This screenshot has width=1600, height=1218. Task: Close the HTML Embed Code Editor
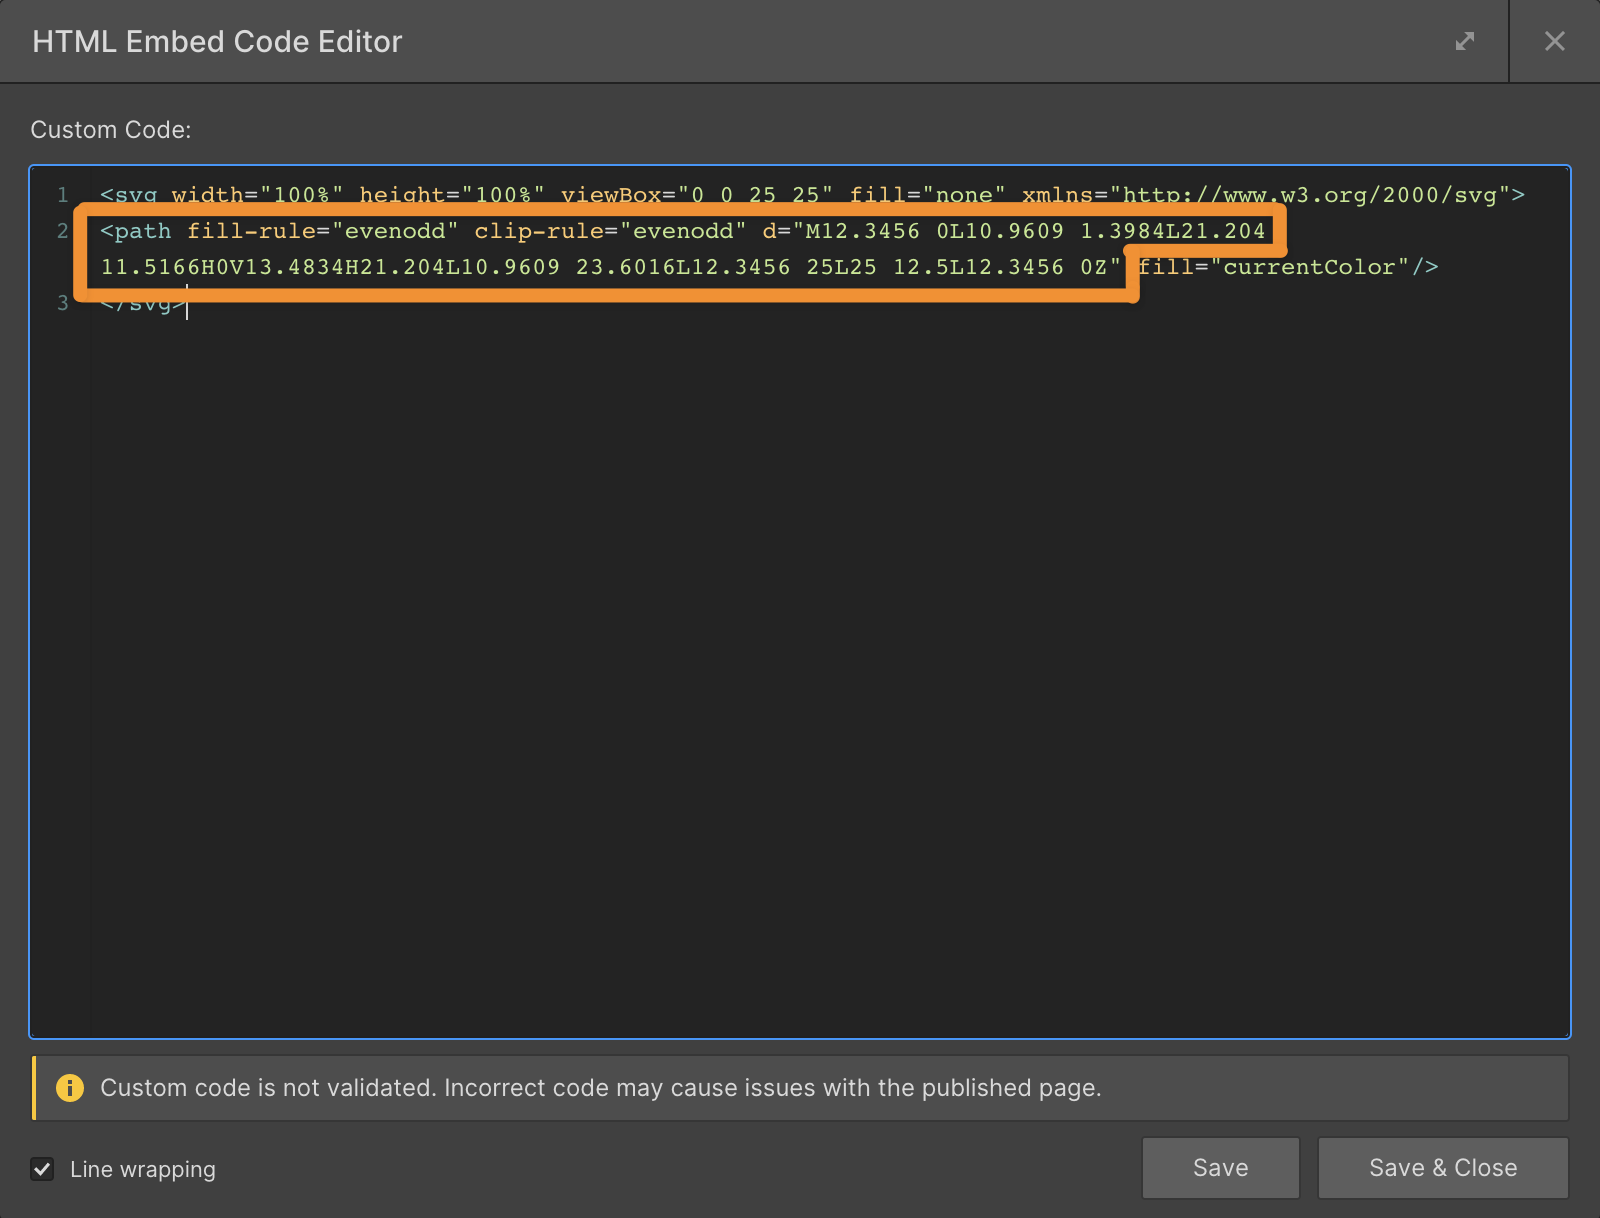coord(1554,41)
